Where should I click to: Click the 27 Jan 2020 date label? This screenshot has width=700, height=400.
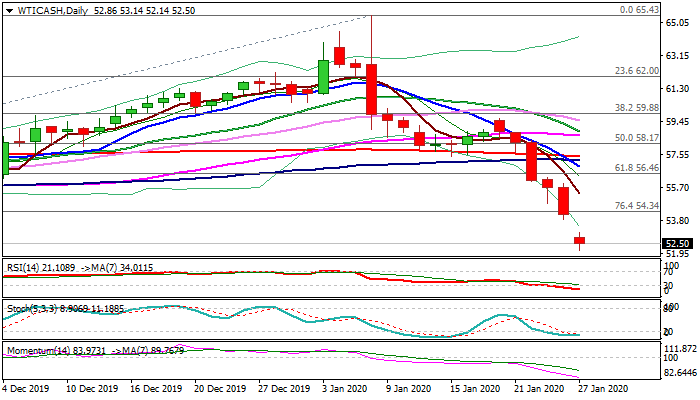(x=603, y=388)
